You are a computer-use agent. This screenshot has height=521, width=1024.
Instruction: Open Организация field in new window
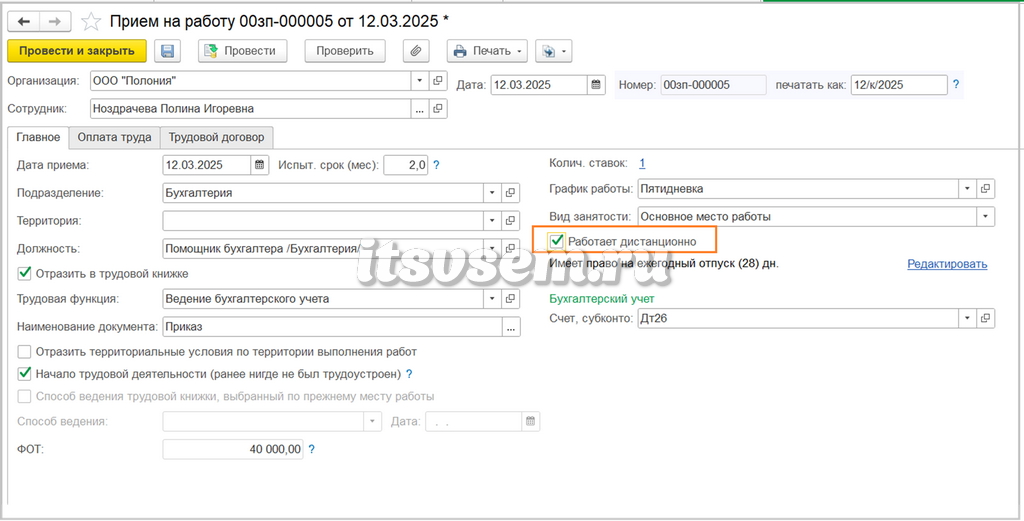(x=438, y=82)
